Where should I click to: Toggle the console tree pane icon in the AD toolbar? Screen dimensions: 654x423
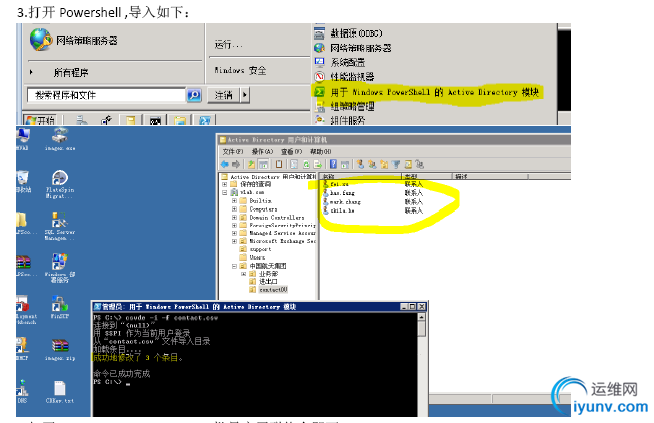point(264,164)
